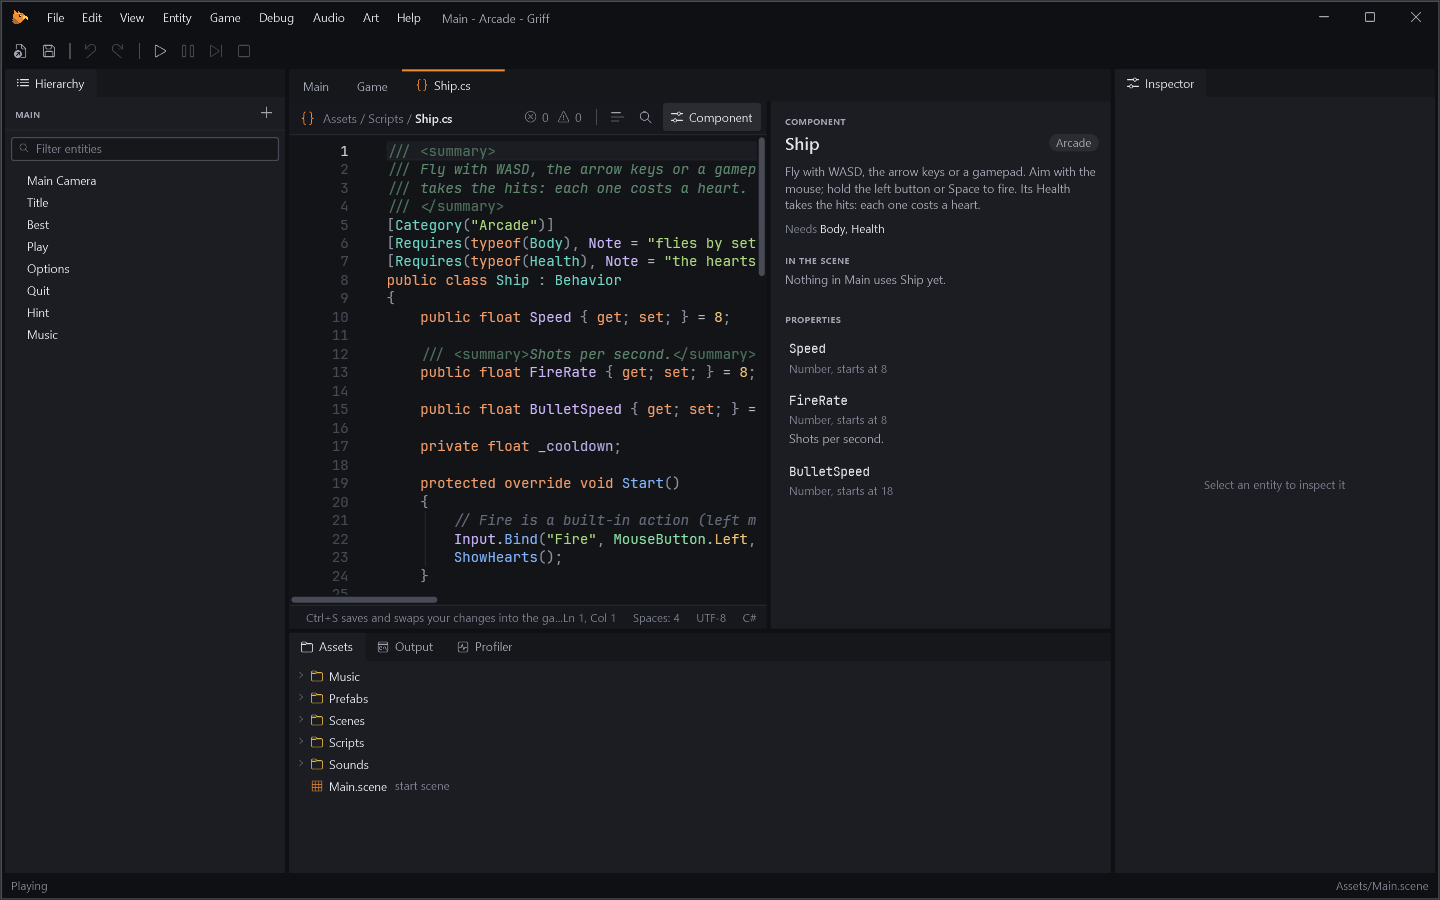Click Assets in the breadcrumb path
This screenshot has height=900, width=1440.
[339, 119]
